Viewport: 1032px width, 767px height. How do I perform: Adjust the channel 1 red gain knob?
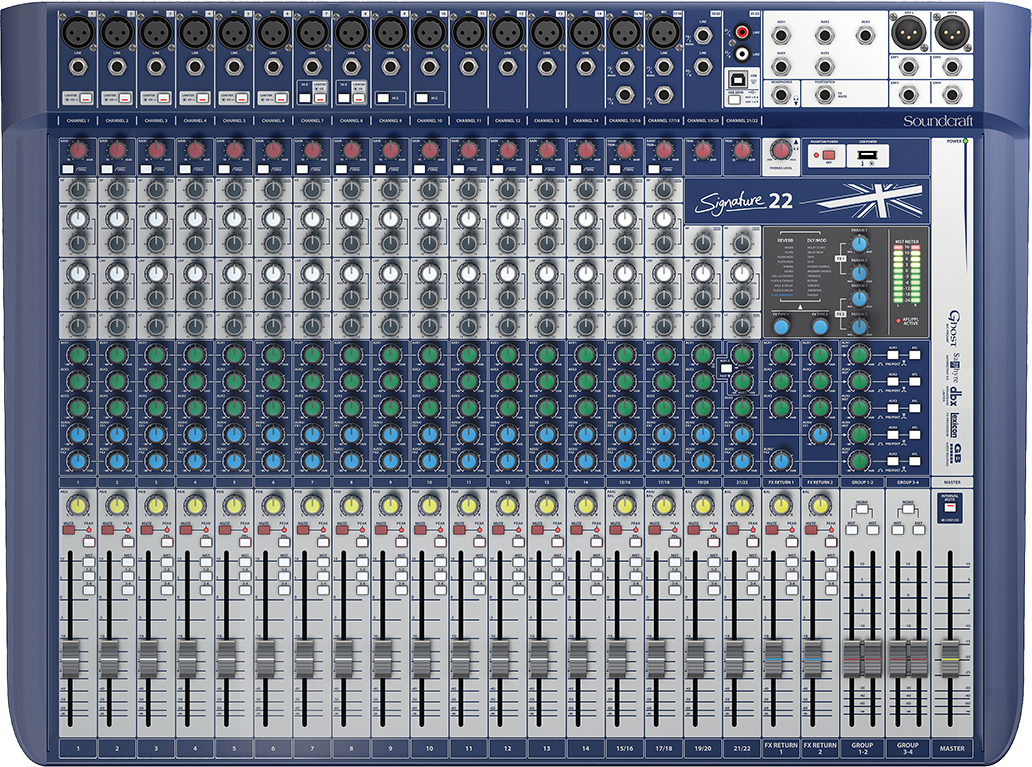[x=78, y=151]
